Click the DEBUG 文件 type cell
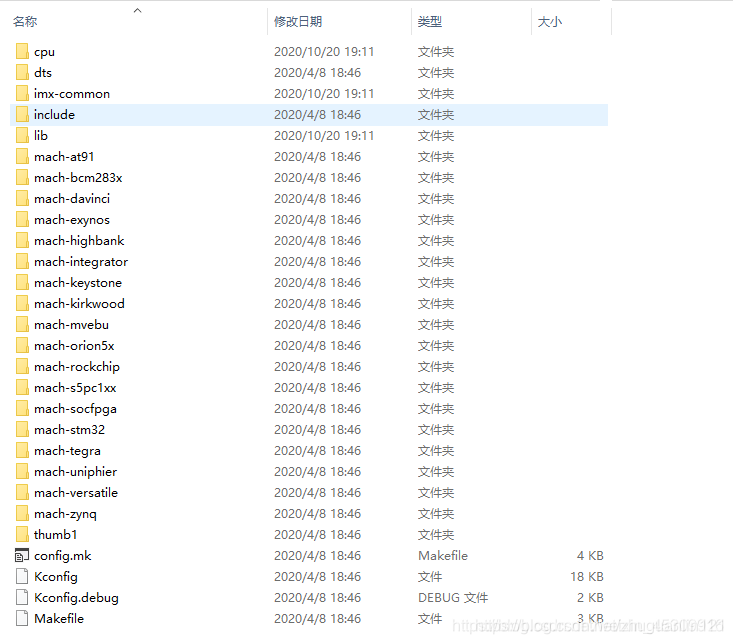 coord(453,598)
